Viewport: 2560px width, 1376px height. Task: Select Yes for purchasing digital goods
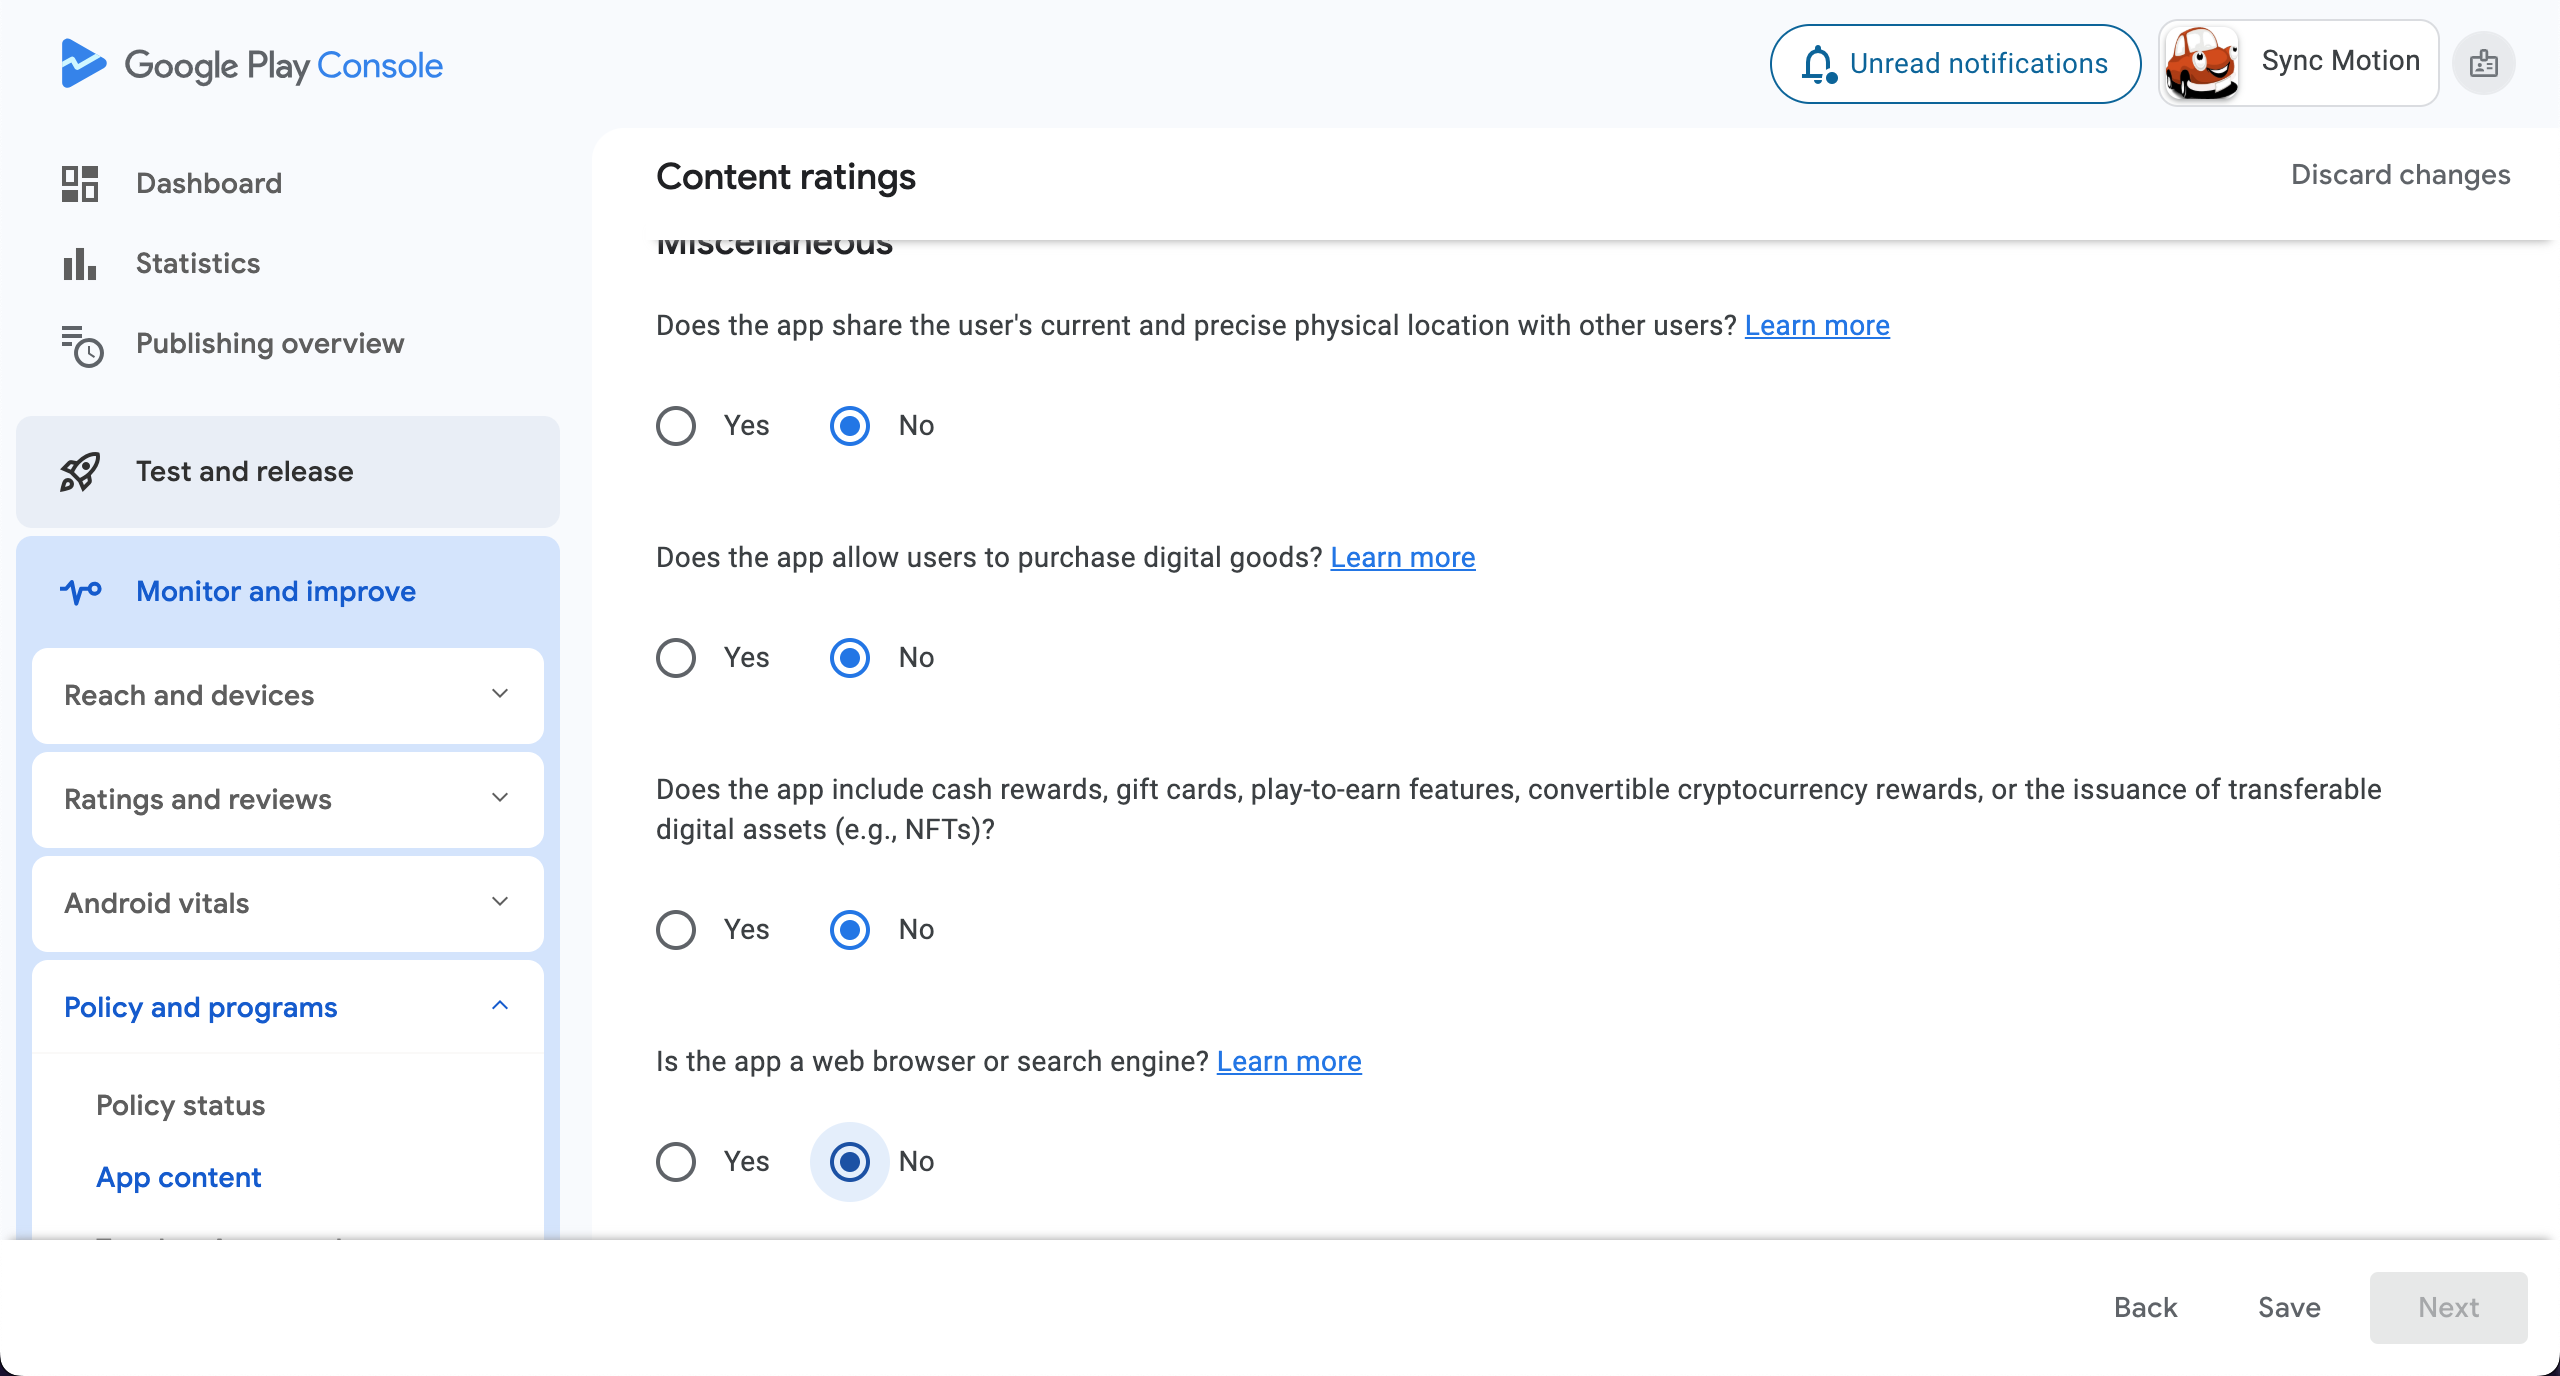click(676, 658)
